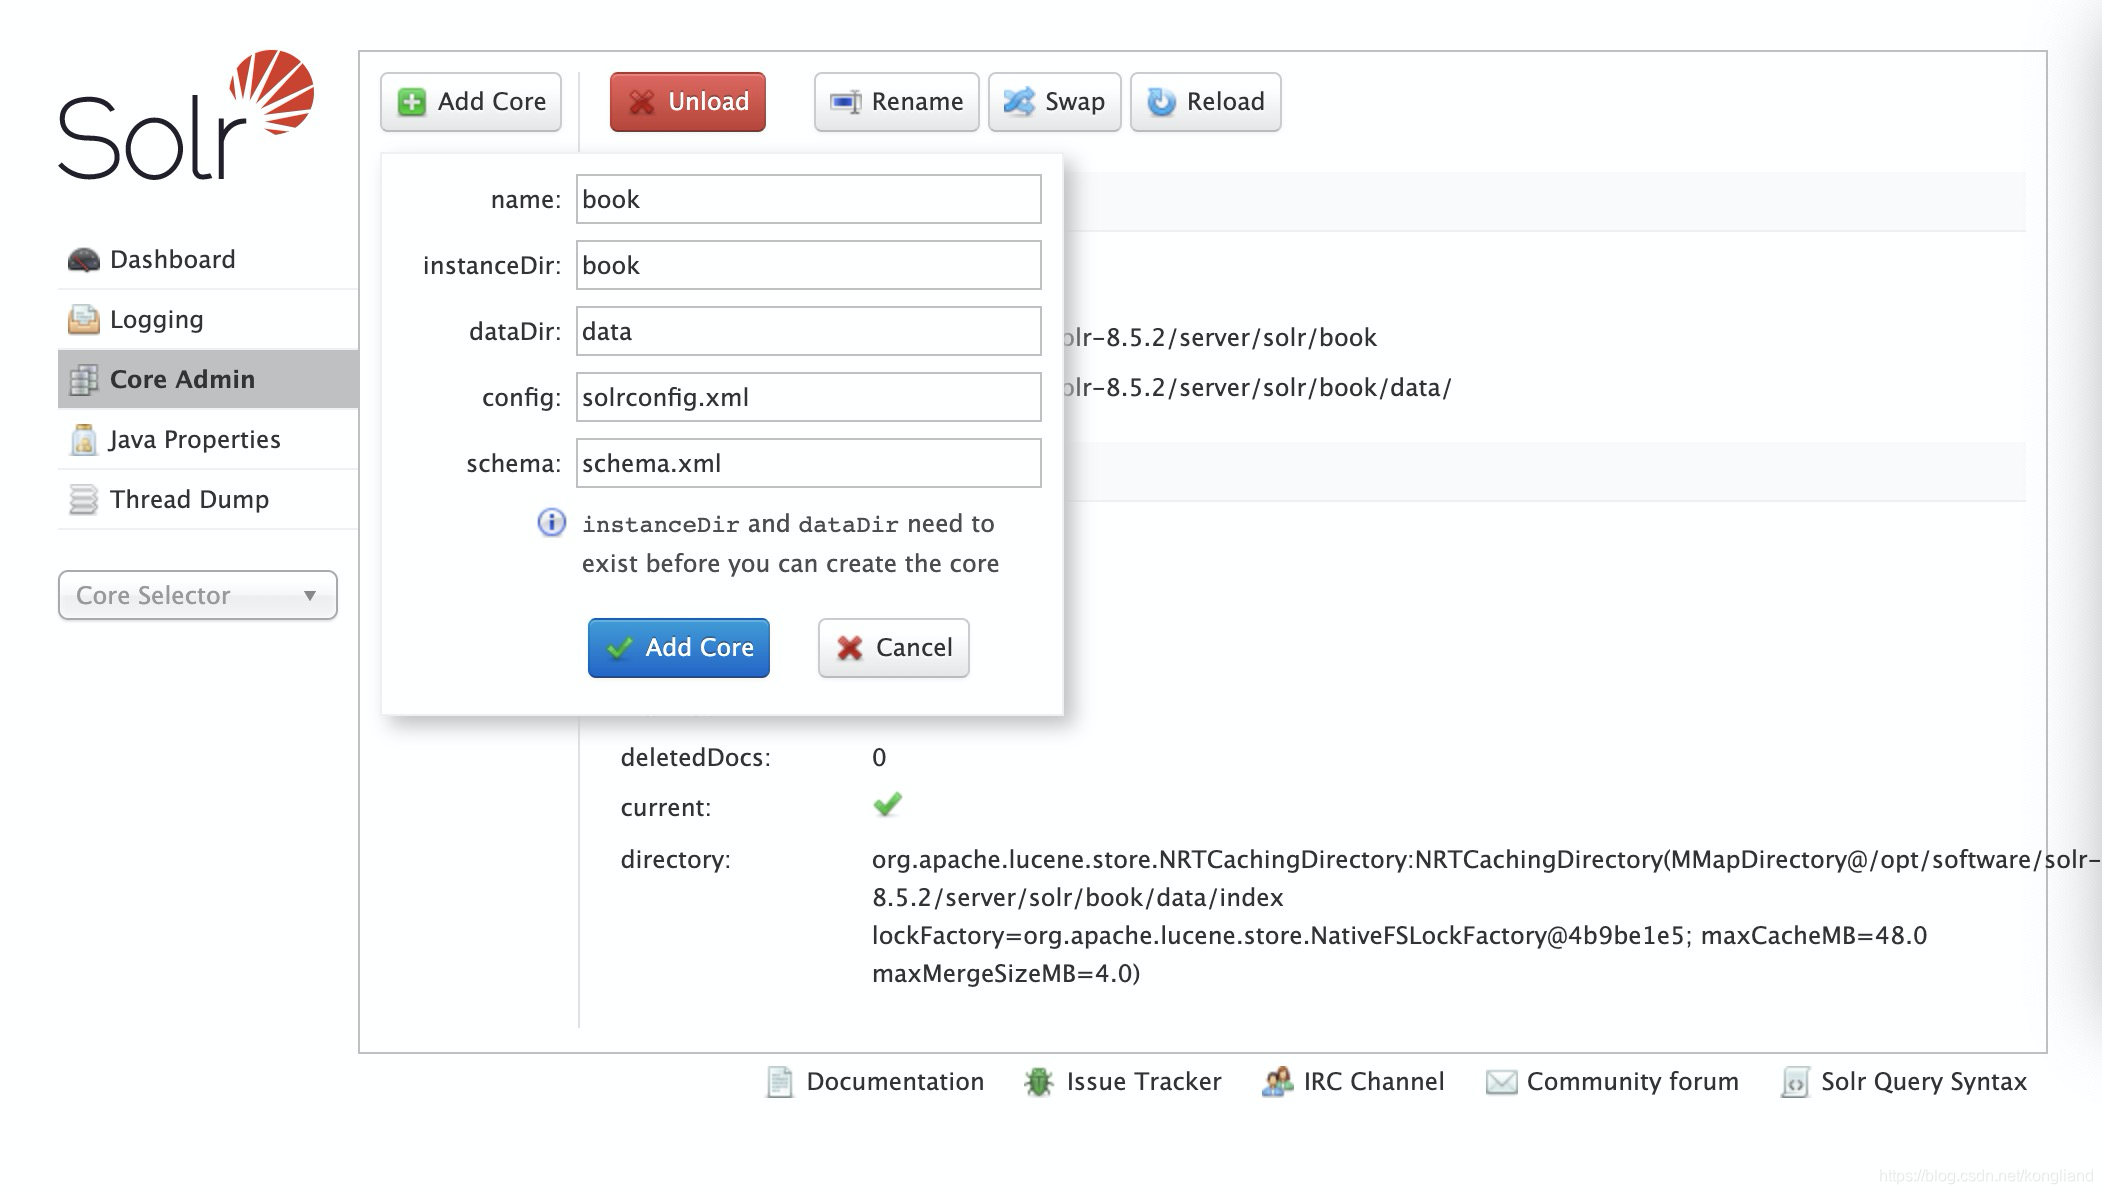Cancel the new core dialog
2102x1194 pixels.
pos(892,648)
